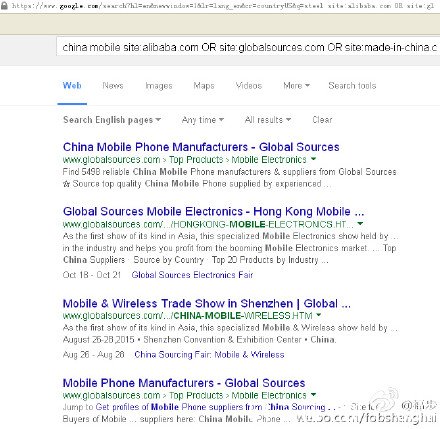The height and width of the screenshot is (429, 440).
Task: Click 'August 26-28,2015 • Shenzhen Convention' snippet line
Action: pyautogui.click(x=199, y=340)
